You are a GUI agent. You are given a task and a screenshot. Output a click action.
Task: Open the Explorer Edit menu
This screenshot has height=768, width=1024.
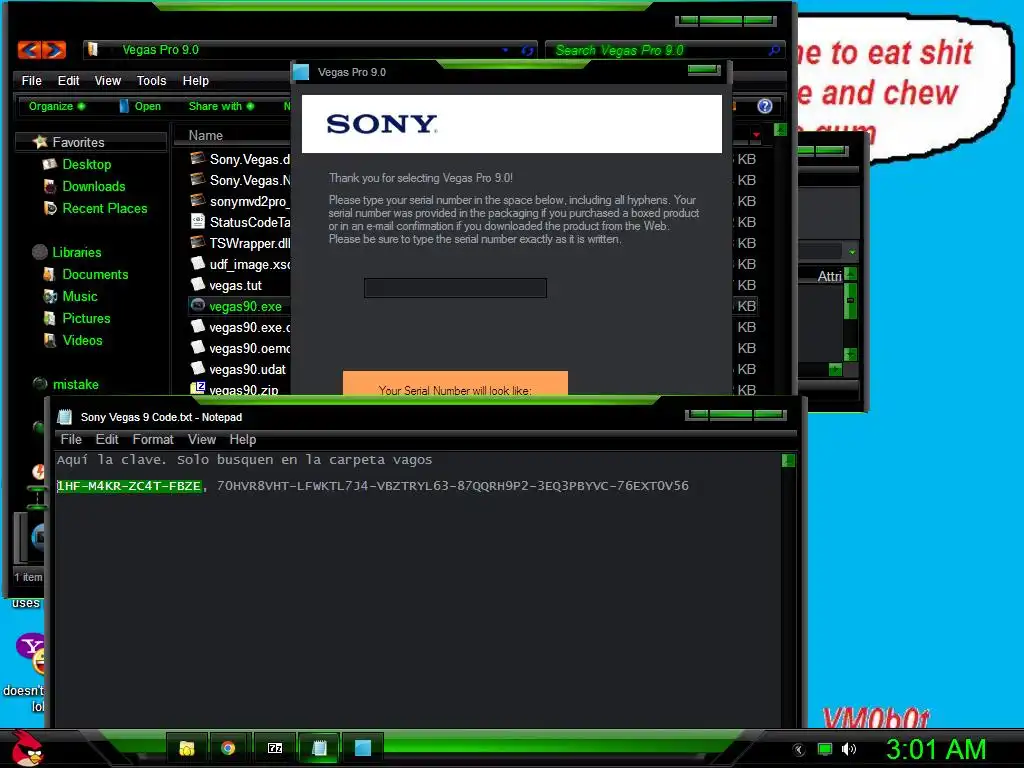pos(68,80)
